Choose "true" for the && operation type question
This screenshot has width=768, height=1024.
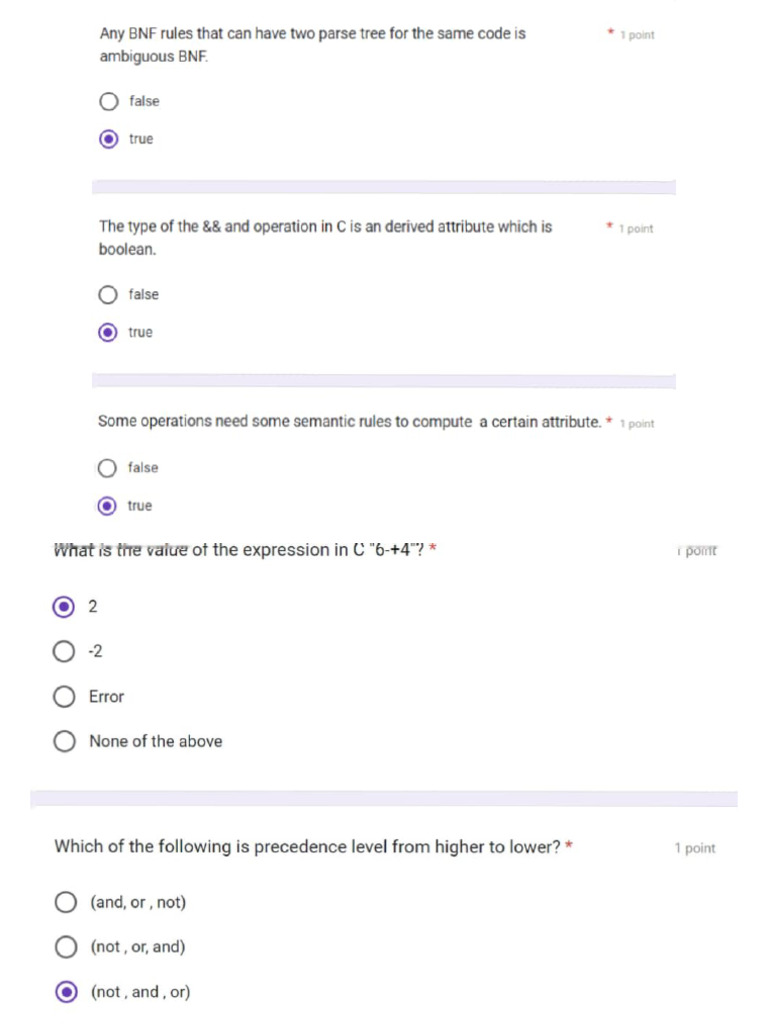[x=108, y=332]
